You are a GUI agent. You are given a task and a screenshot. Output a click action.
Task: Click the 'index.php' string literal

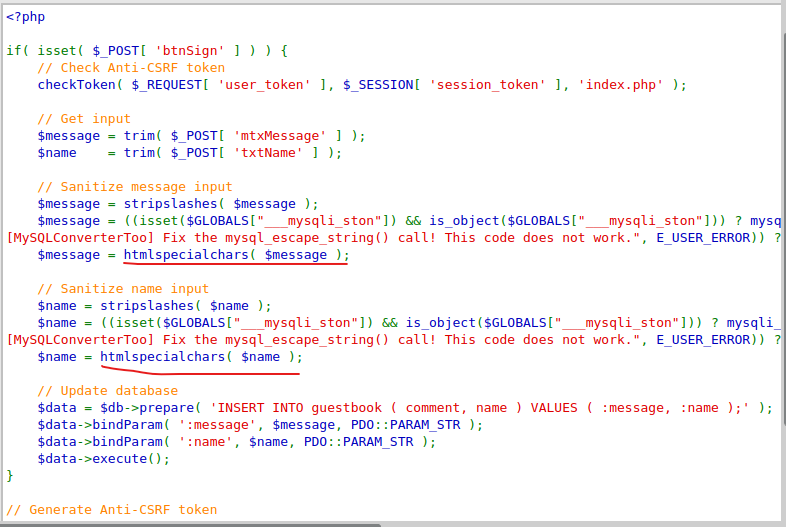pos(621,85)
